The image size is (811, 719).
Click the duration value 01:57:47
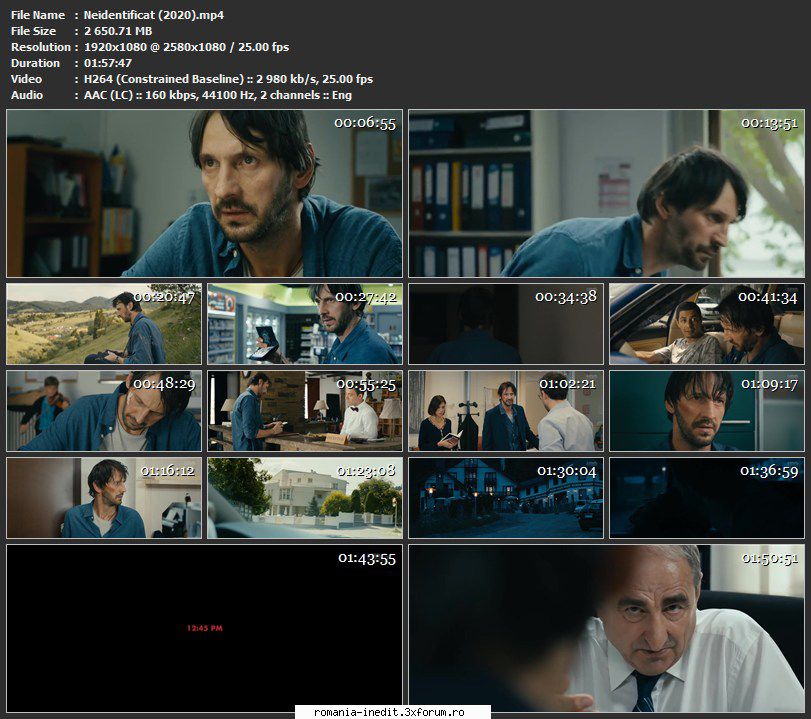(x=108, y=63)
